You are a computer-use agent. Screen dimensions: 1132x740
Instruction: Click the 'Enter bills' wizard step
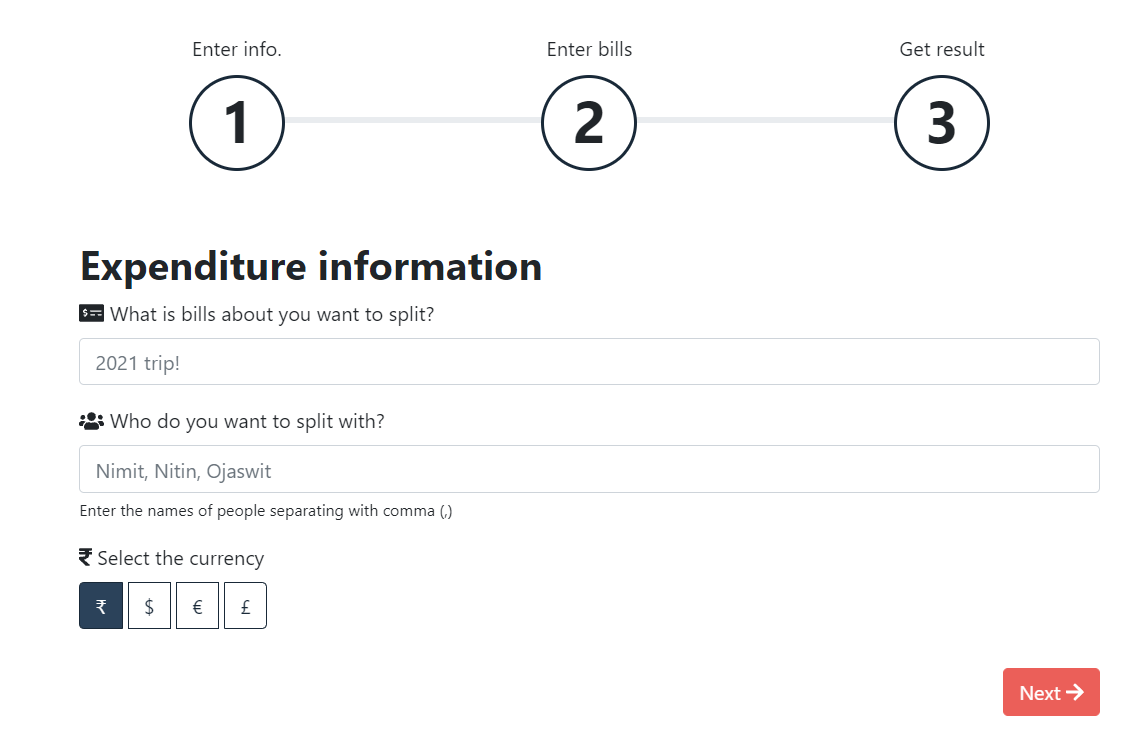589,48
